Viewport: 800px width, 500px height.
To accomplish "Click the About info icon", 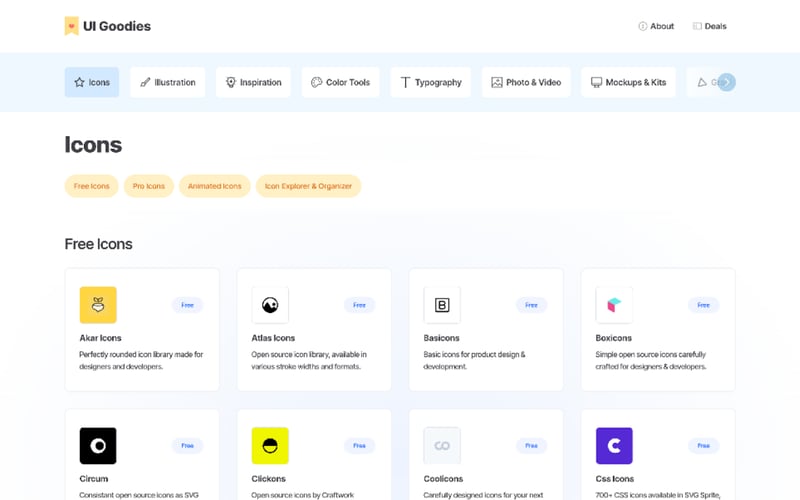I will click(x=642, y=26).
